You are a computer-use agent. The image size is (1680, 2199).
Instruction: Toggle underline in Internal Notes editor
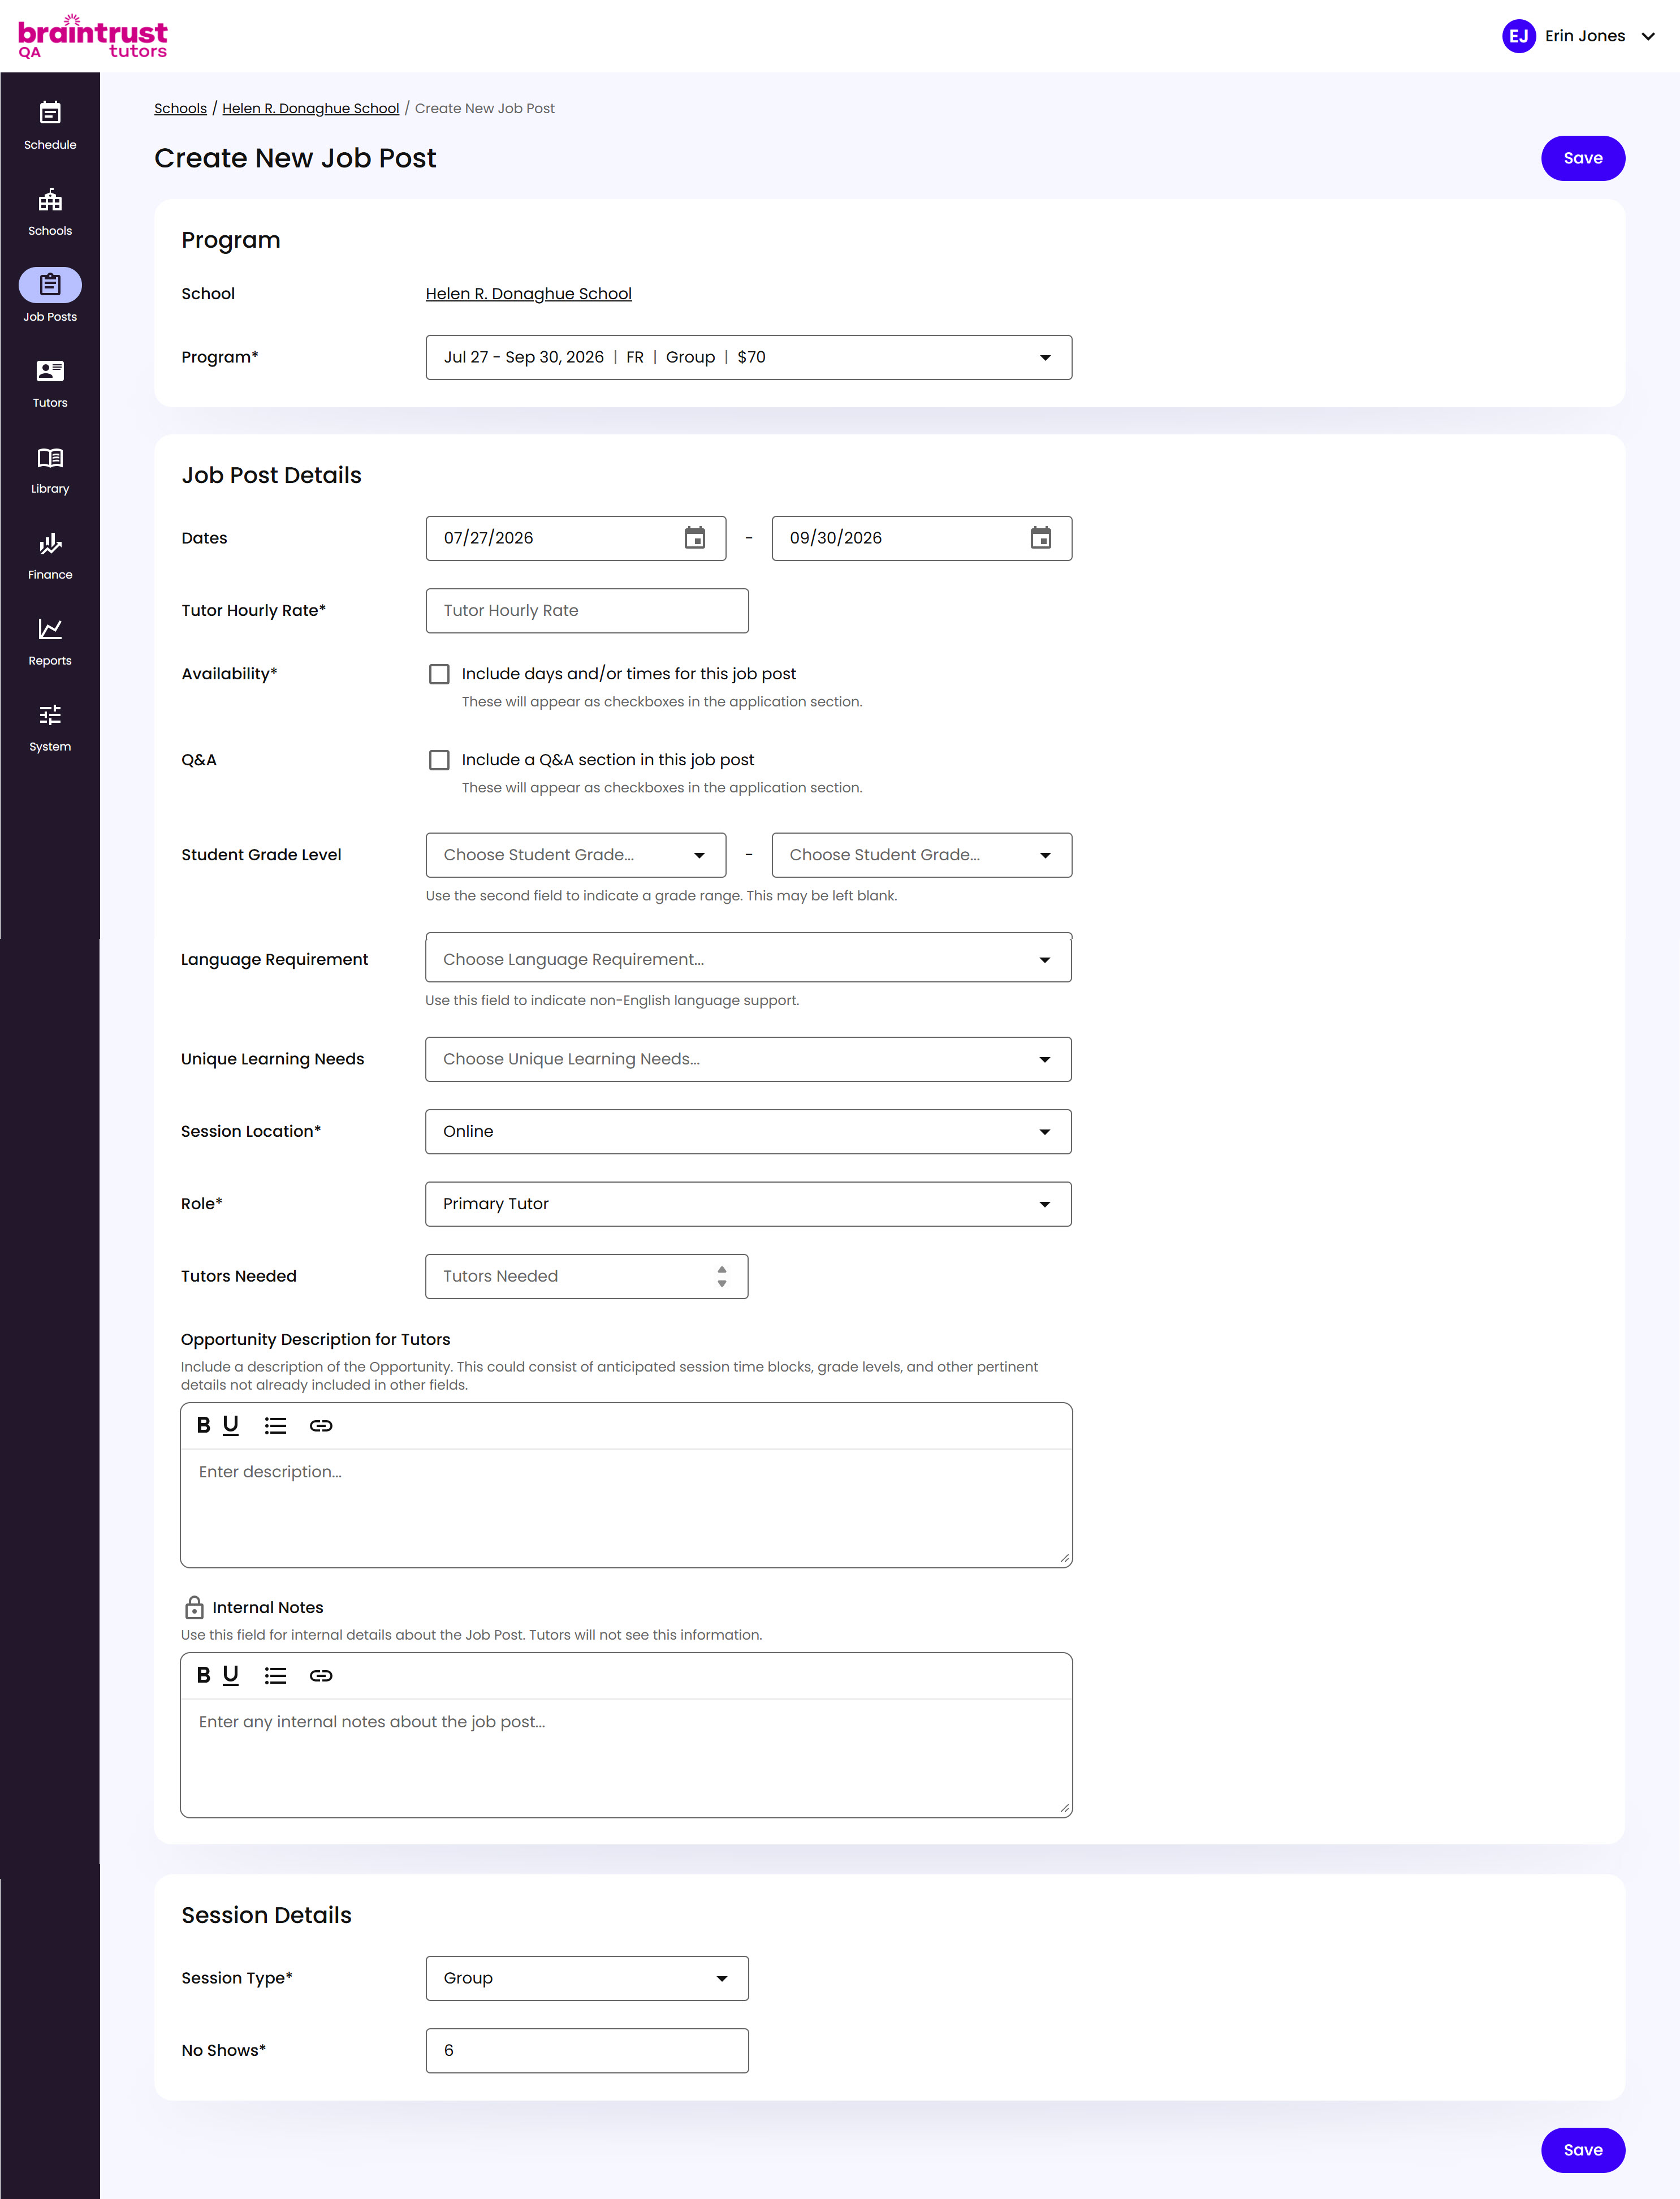(231, 1675)
